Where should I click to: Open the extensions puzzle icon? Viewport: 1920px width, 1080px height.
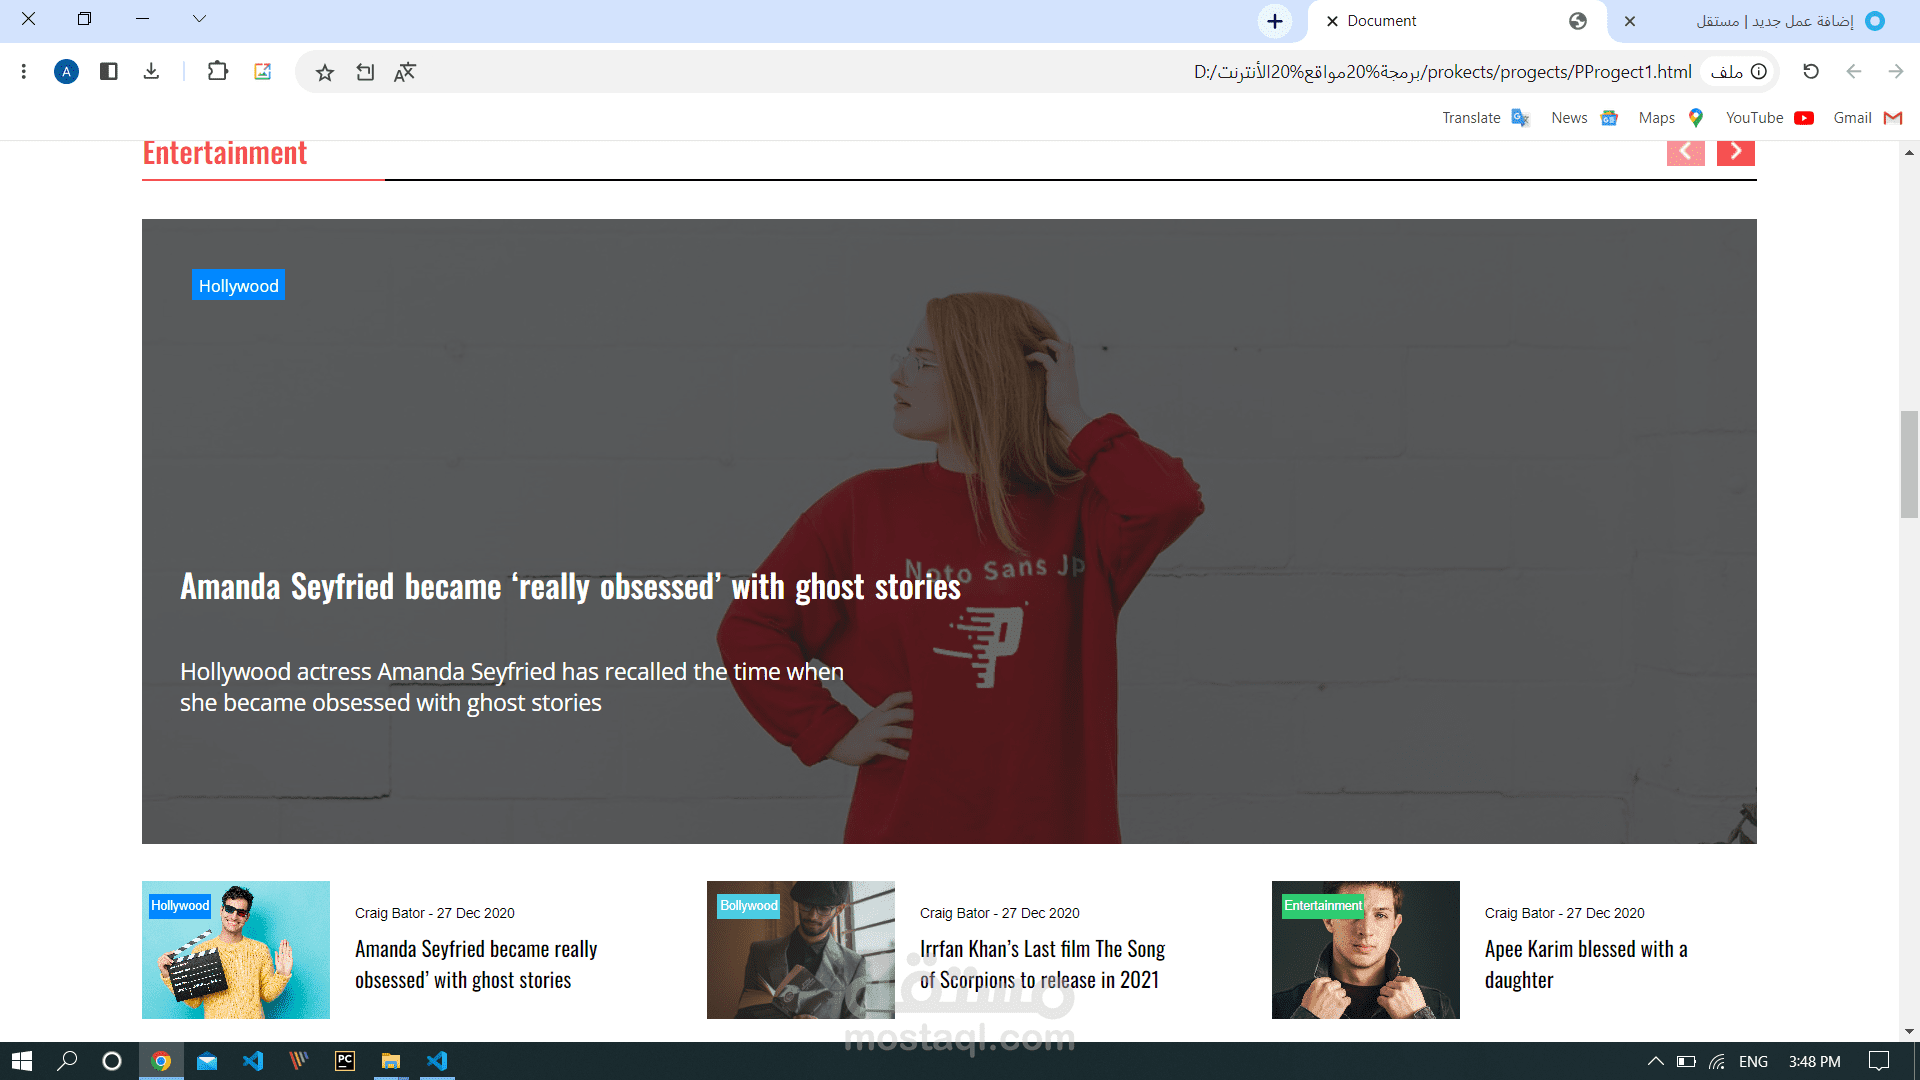217,71
